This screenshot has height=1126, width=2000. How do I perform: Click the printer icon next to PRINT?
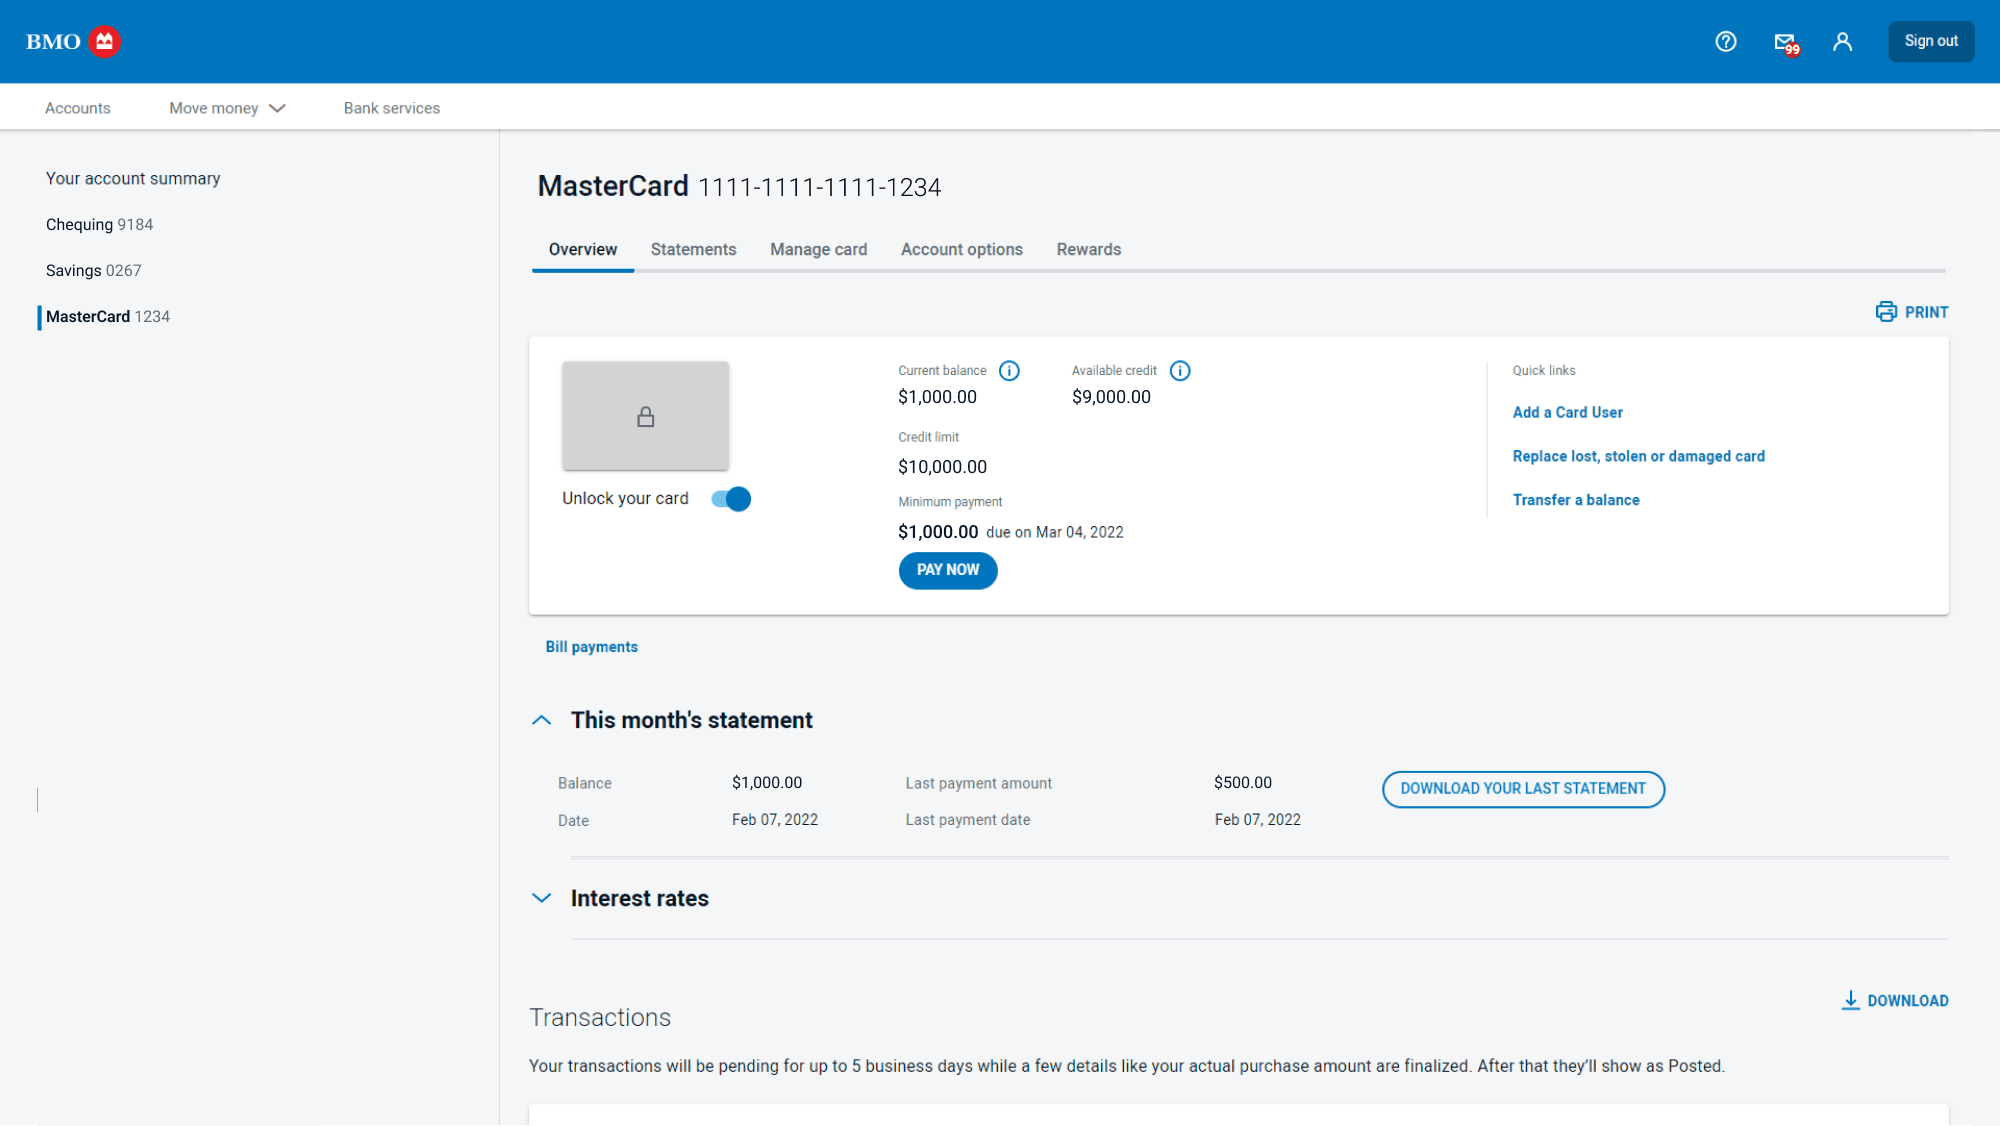pos(1886,312)
